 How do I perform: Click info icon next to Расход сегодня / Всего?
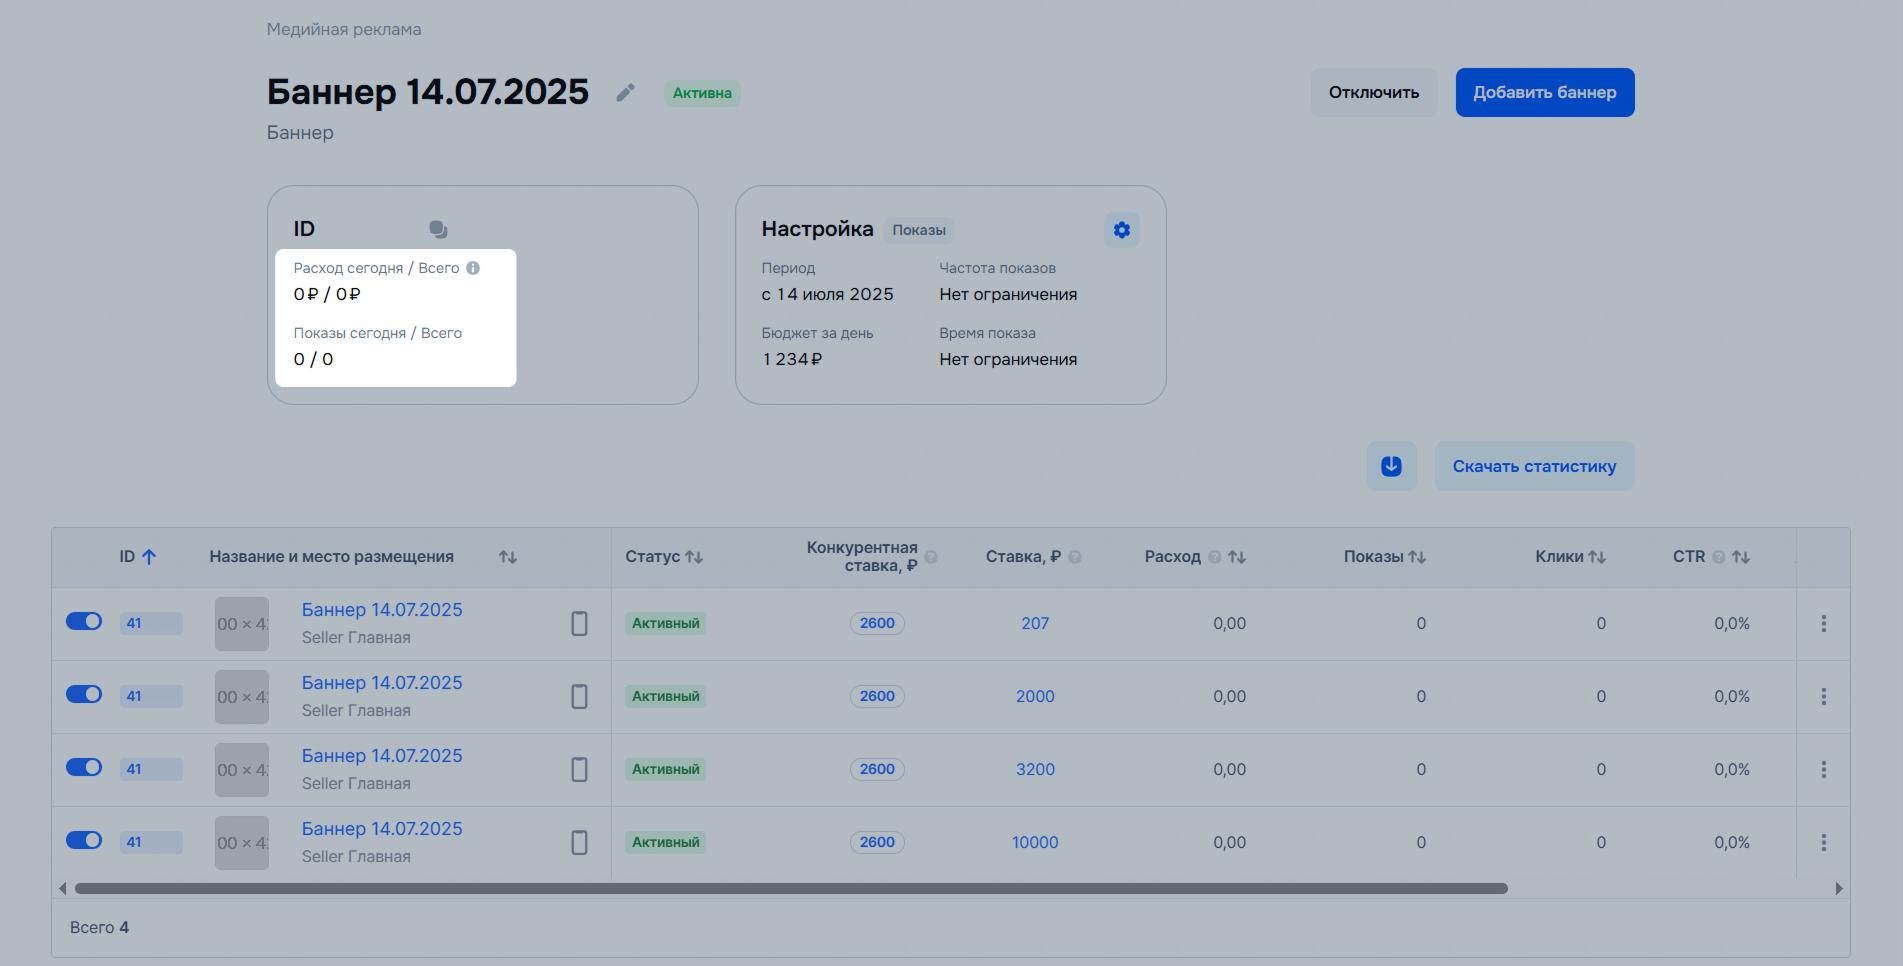click(x=473, y=268)
